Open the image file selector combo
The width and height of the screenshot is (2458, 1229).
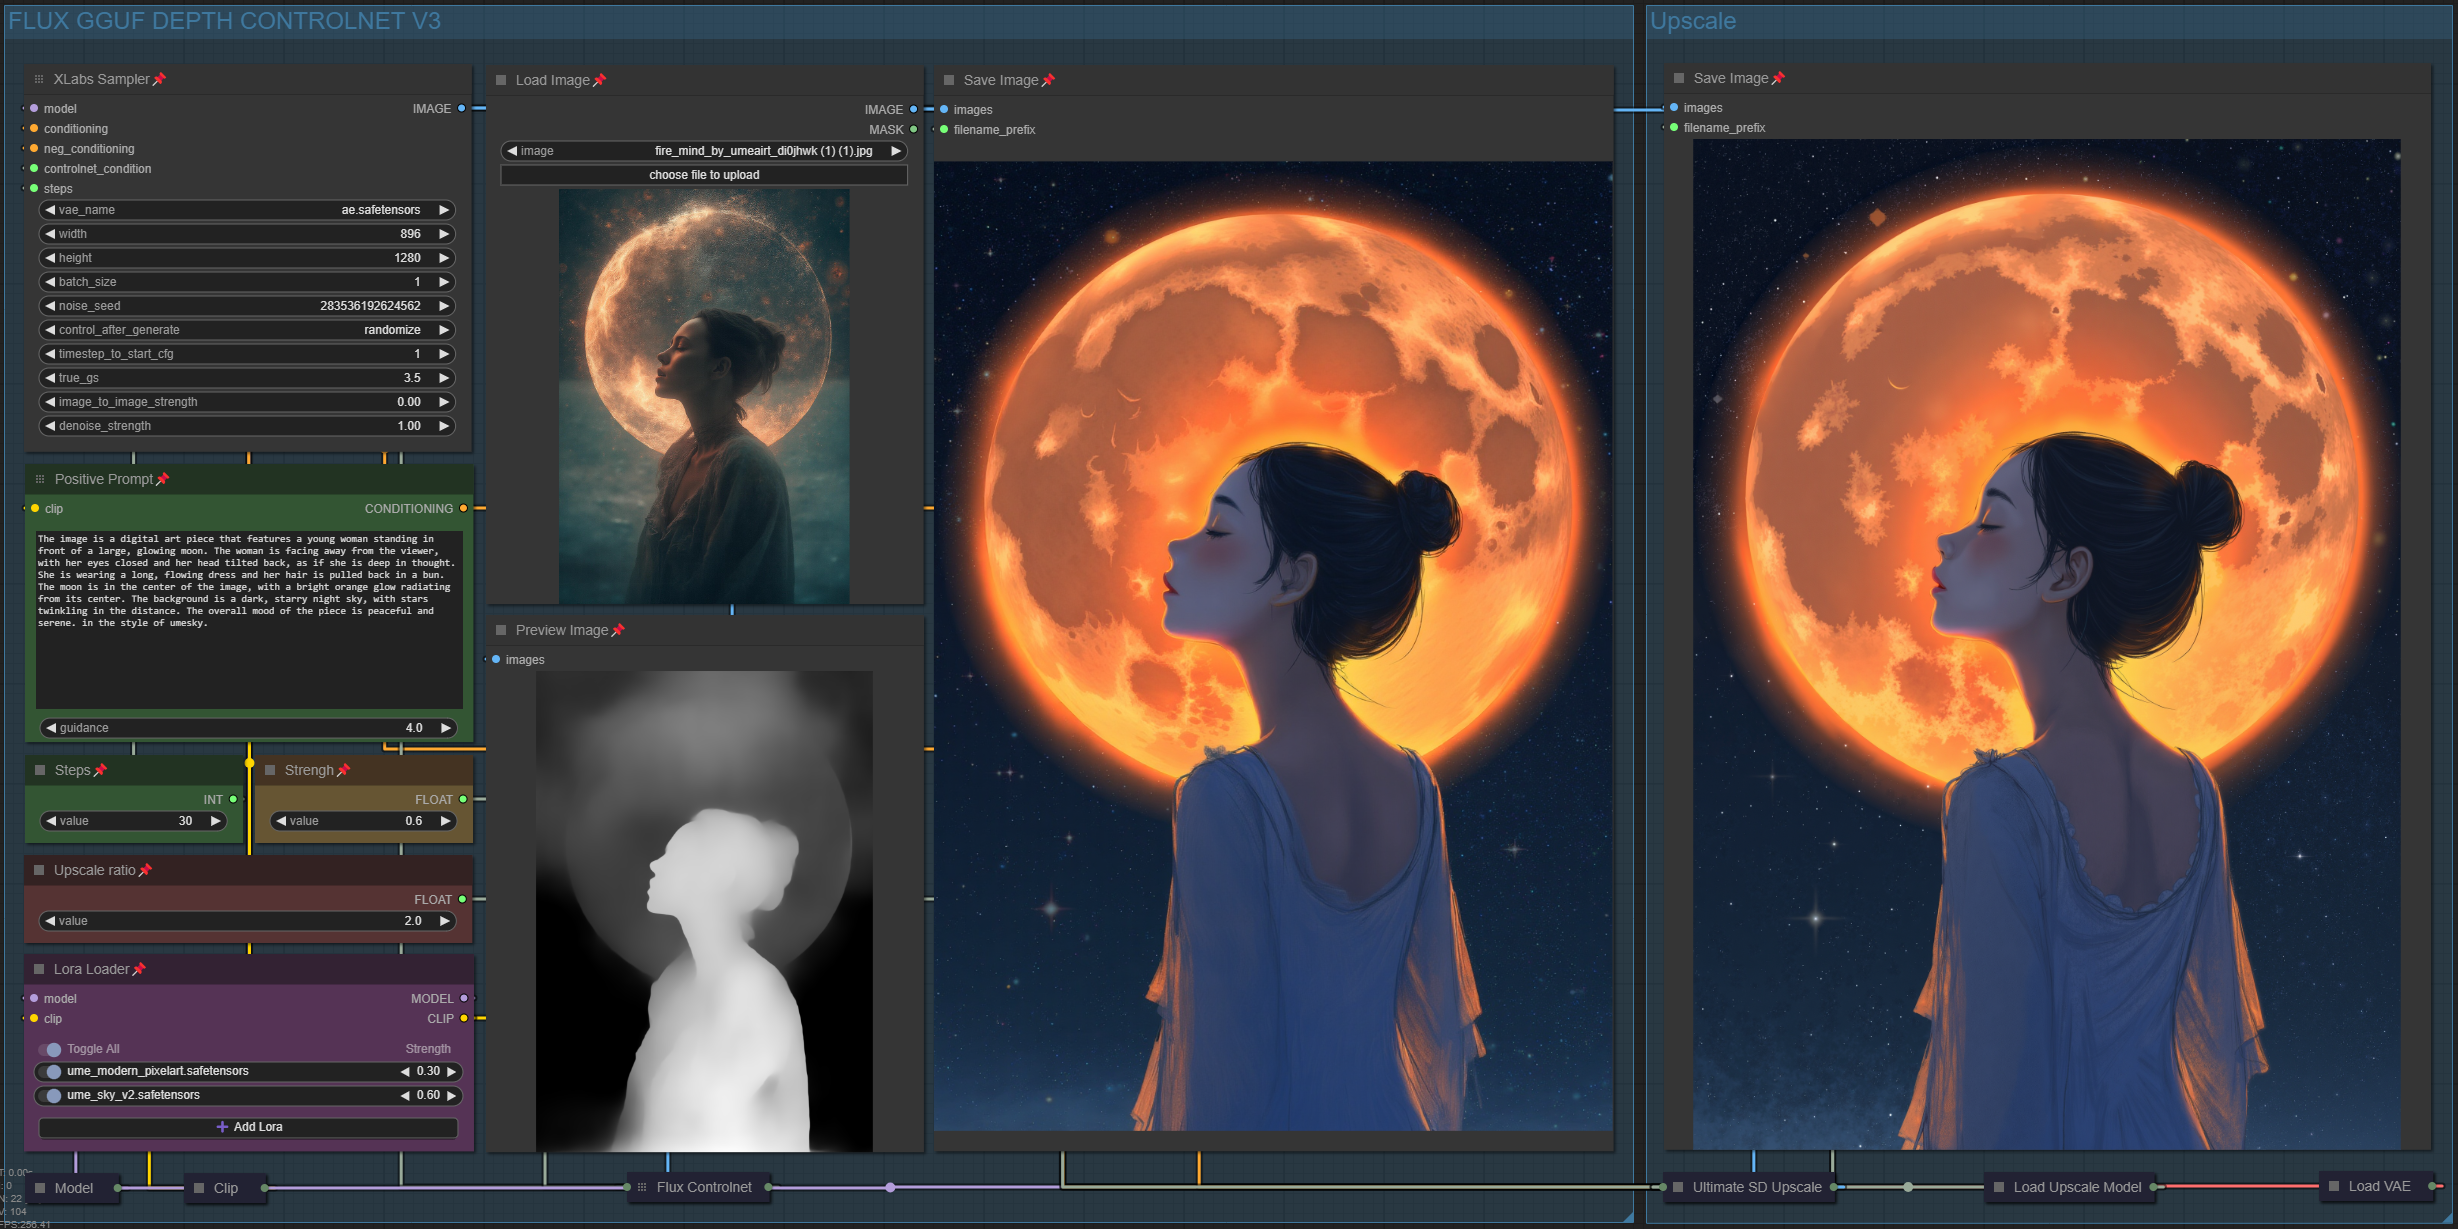pyautogui.click(x=704, y=151)
